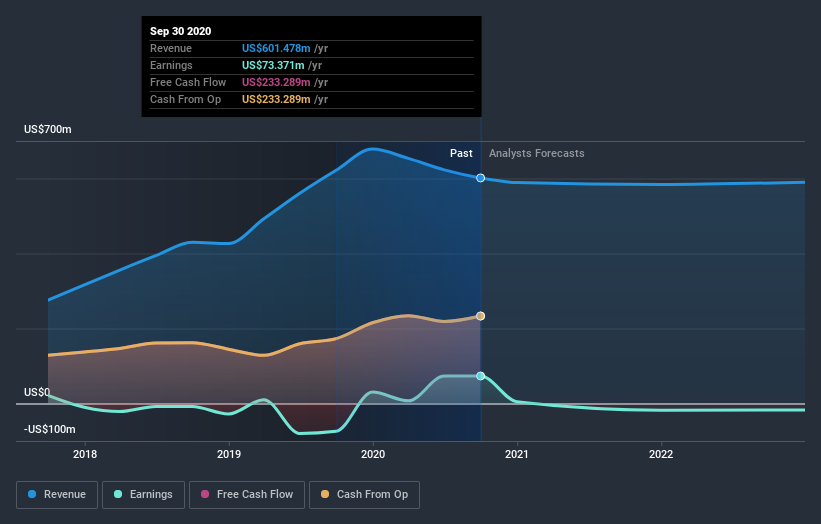Click the US$73.371m earnings value
821x524 pixels.
[x=273, y=65]
